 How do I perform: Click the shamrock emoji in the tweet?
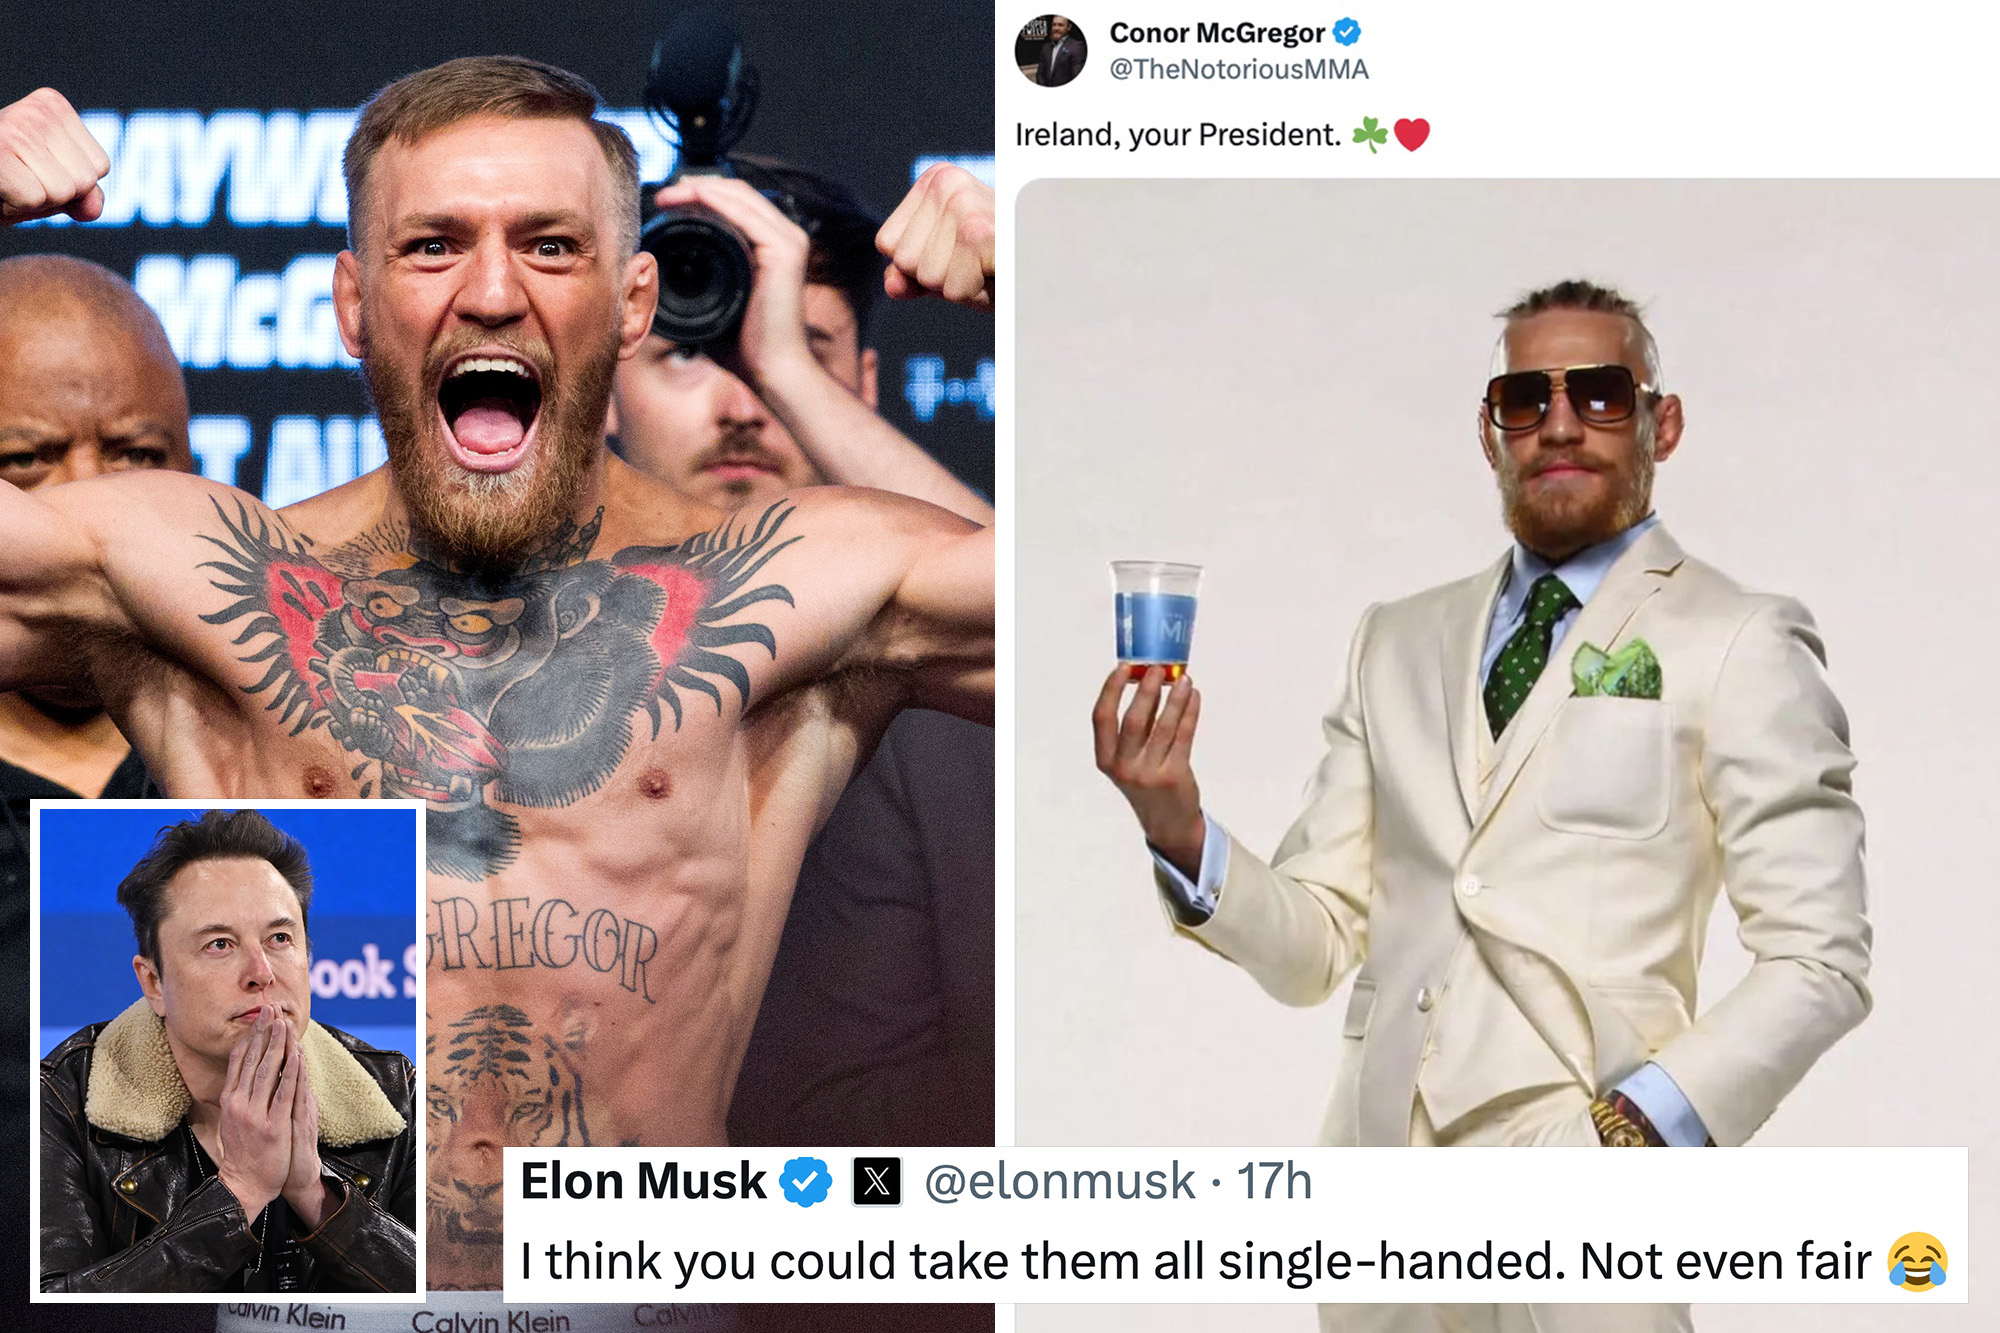[x=1370, y=134]
